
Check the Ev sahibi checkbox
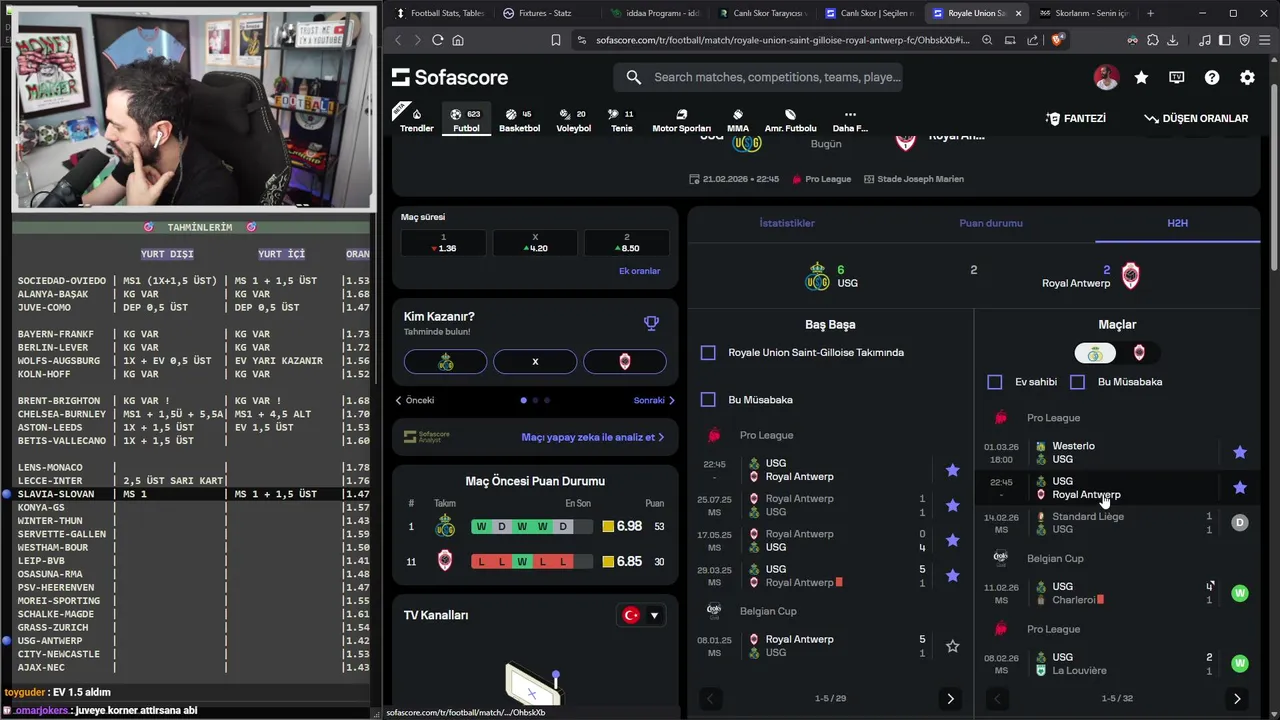click(x=994, y=381)
